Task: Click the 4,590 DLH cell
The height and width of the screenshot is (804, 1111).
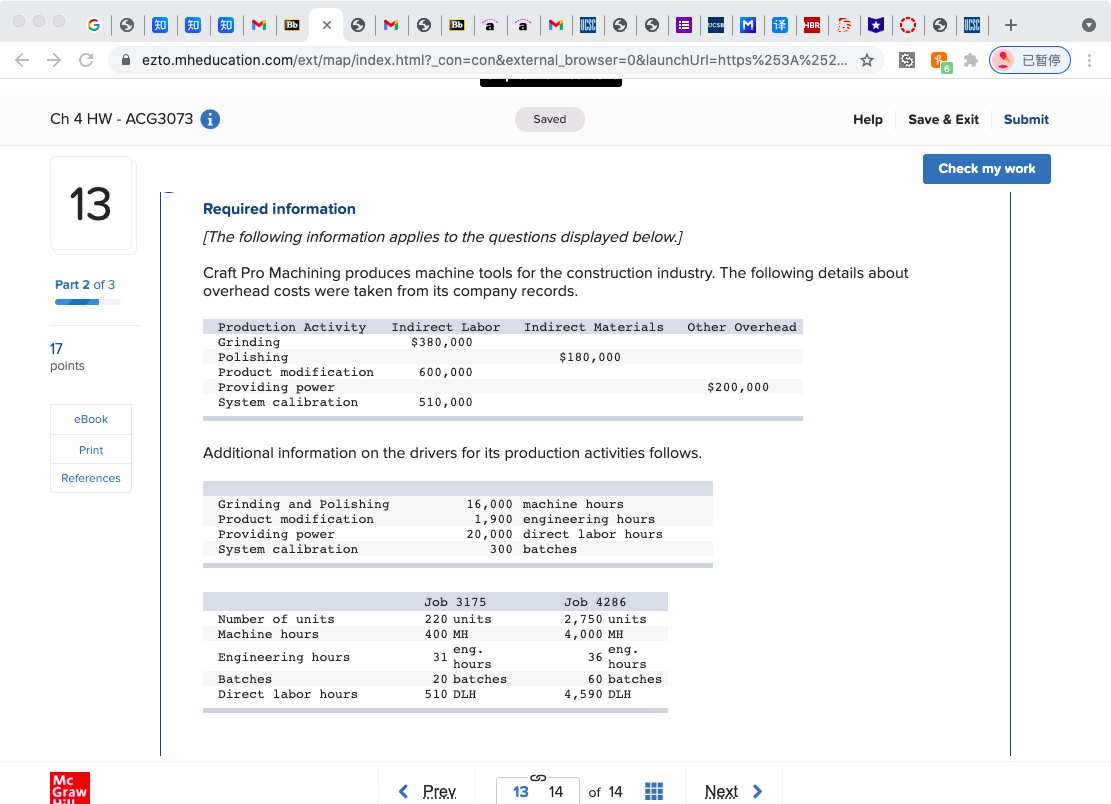Action: (x=597, y=694)
